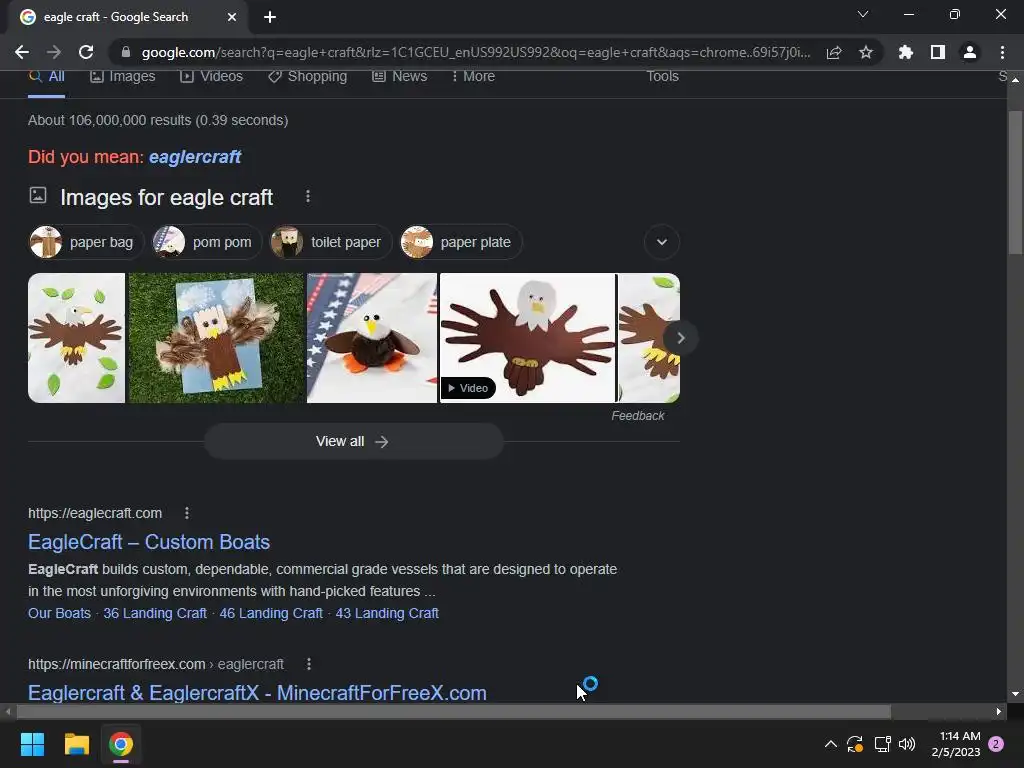This screenshot has height=768, width=1024.
Task: Open the handprint eagle video thumbnail
Action: tap(528, 338)
